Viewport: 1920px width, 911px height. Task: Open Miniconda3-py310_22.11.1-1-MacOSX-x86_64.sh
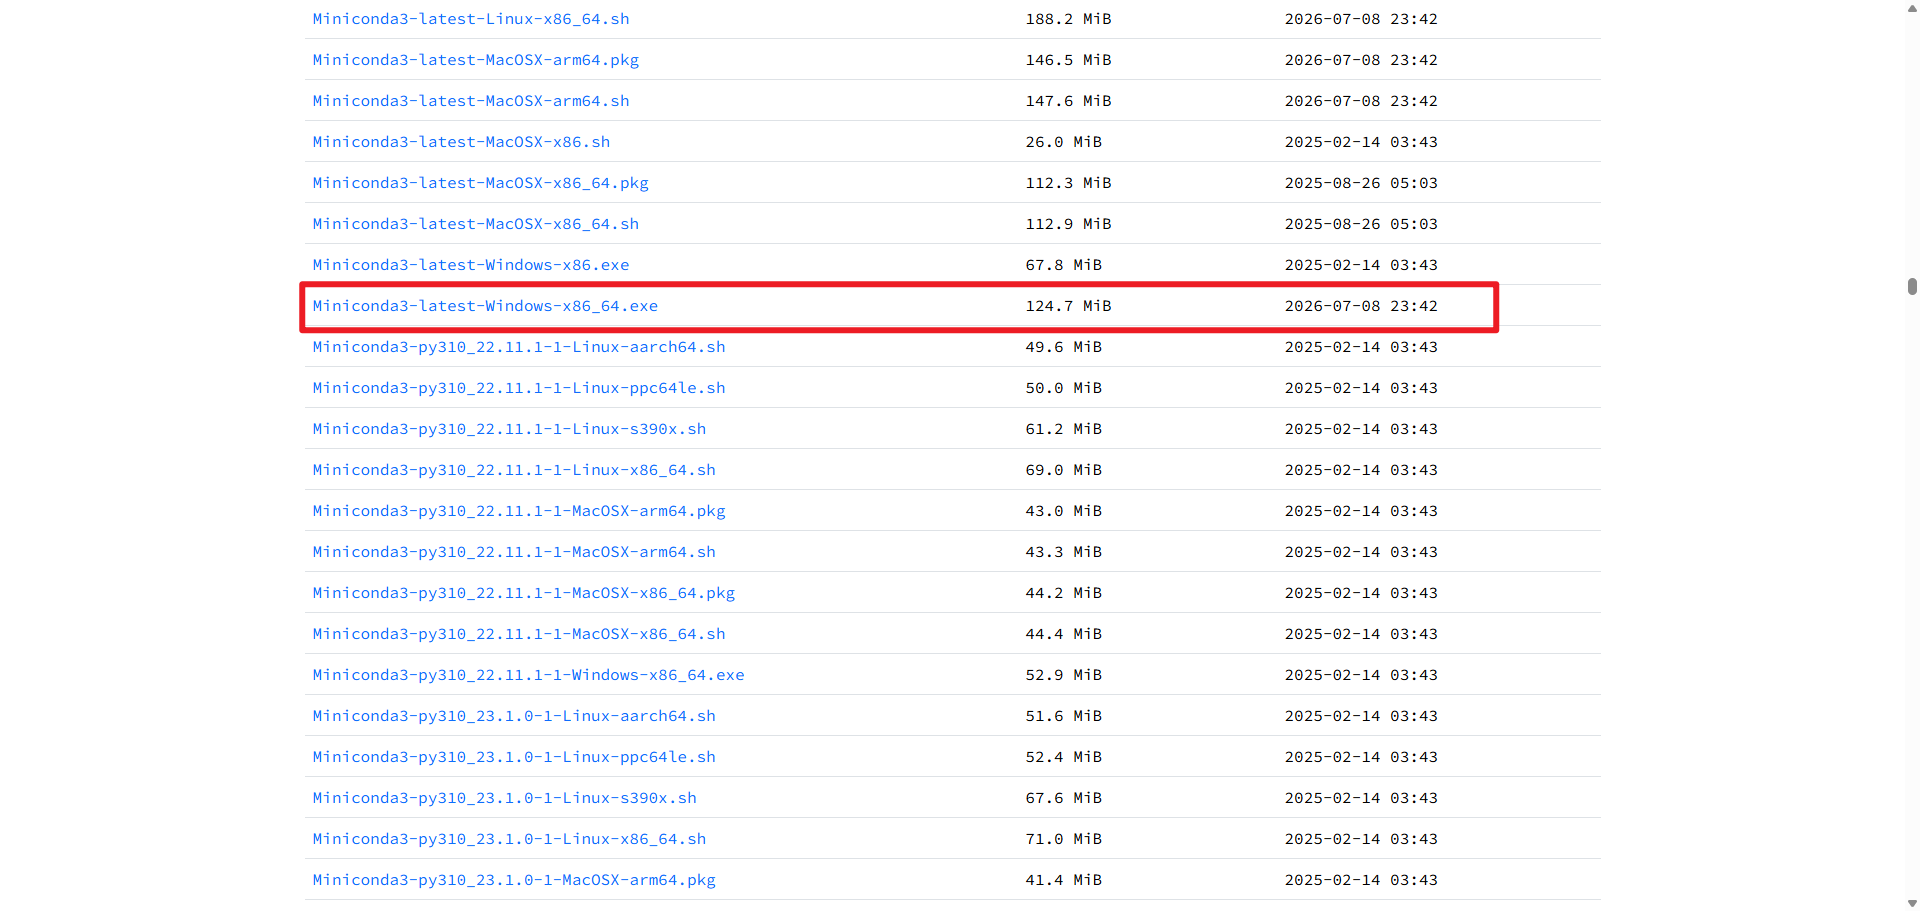(519, 634)
